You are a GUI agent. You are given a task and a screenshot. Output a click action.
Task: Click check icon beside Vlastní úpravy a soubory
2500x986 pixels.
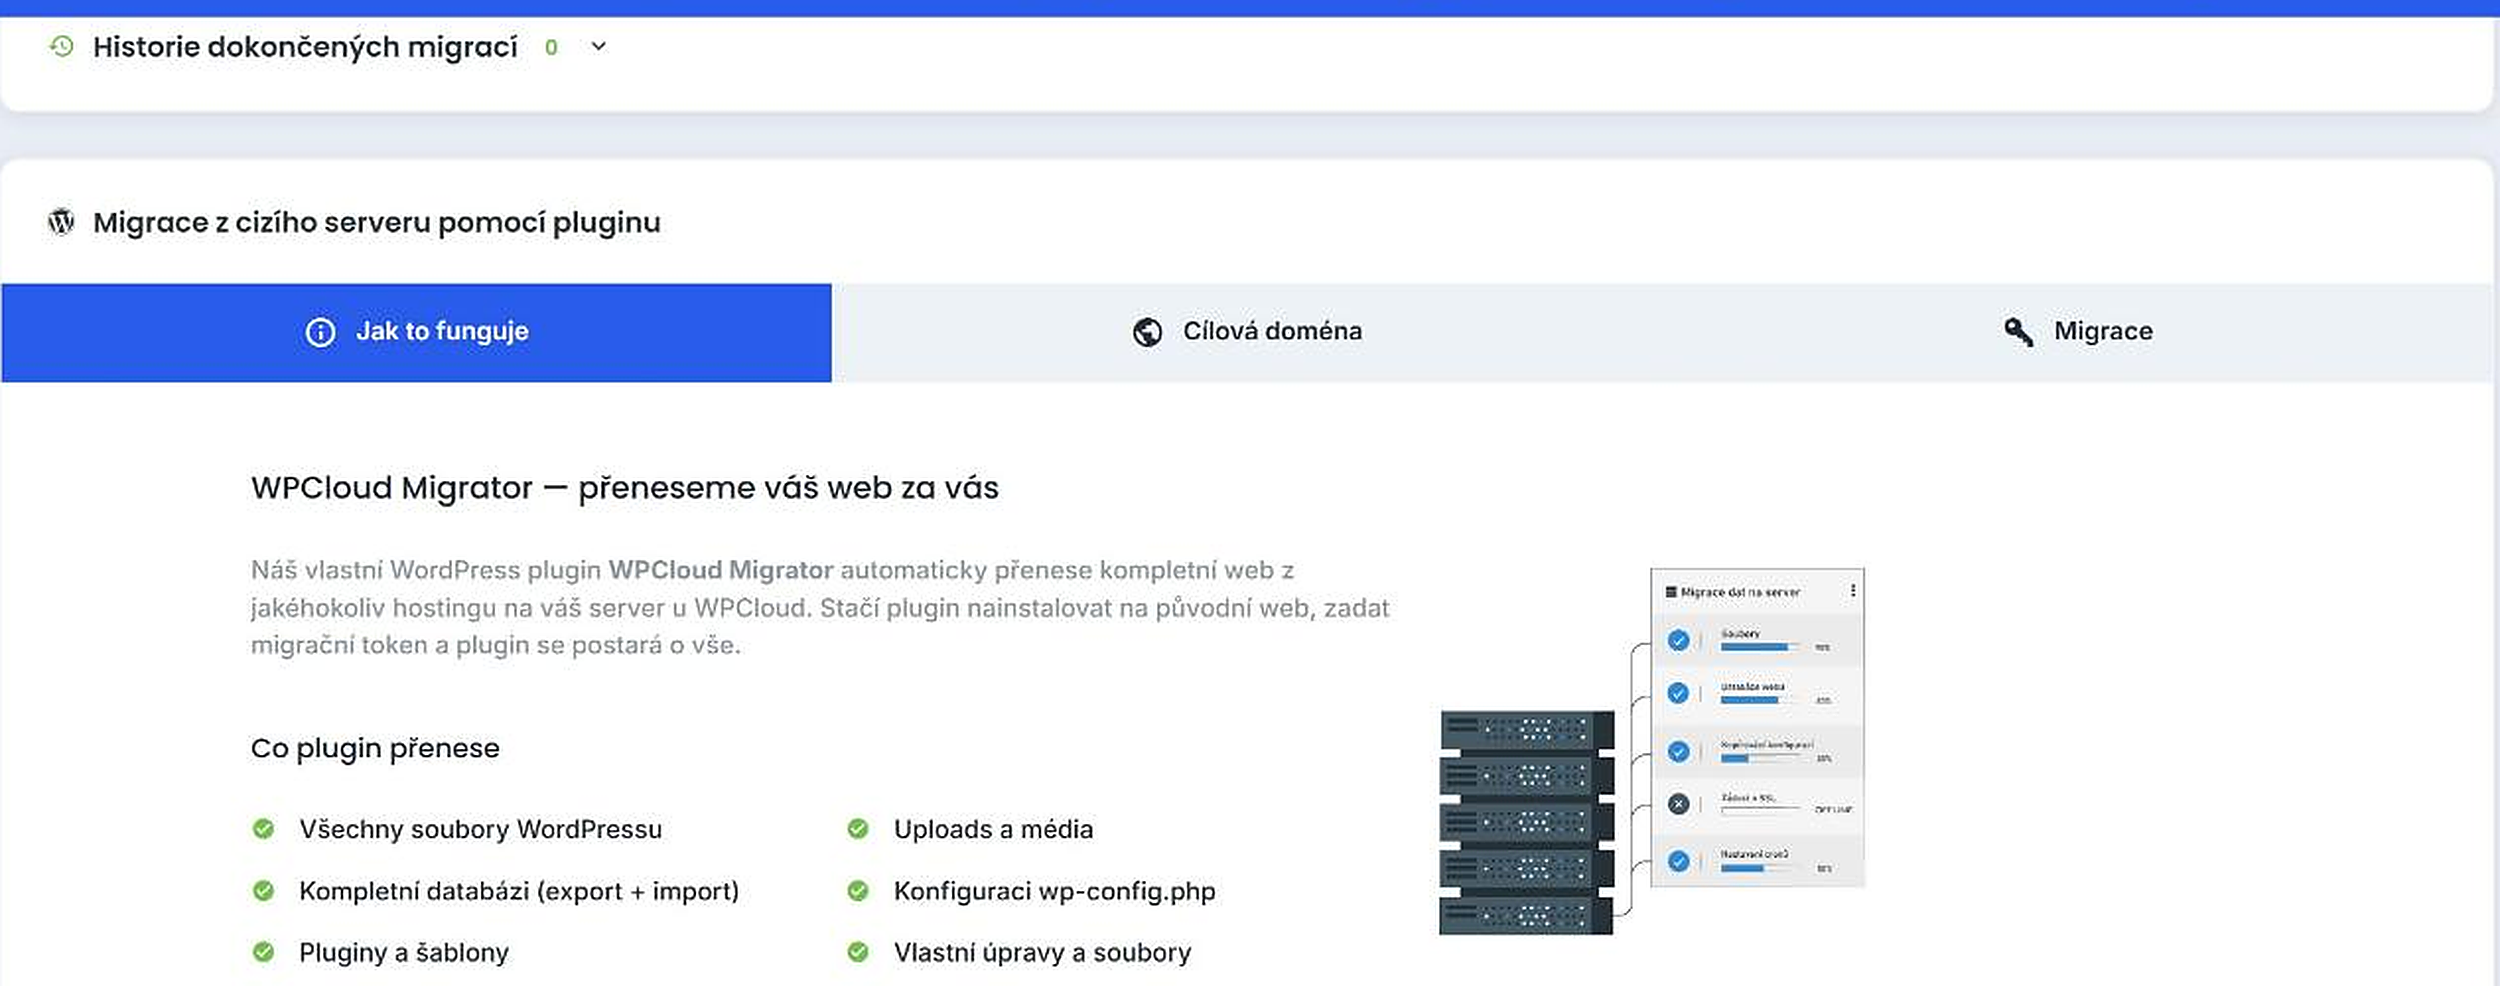pyautogui.click(x=858, y=952)
